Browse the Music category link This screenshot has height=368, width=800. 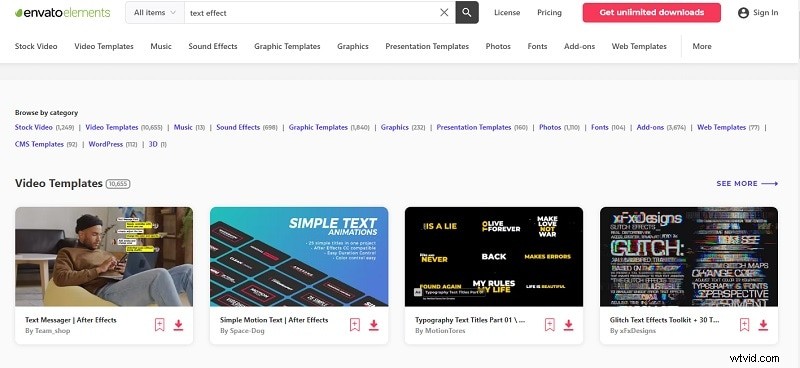click(183, 127)
